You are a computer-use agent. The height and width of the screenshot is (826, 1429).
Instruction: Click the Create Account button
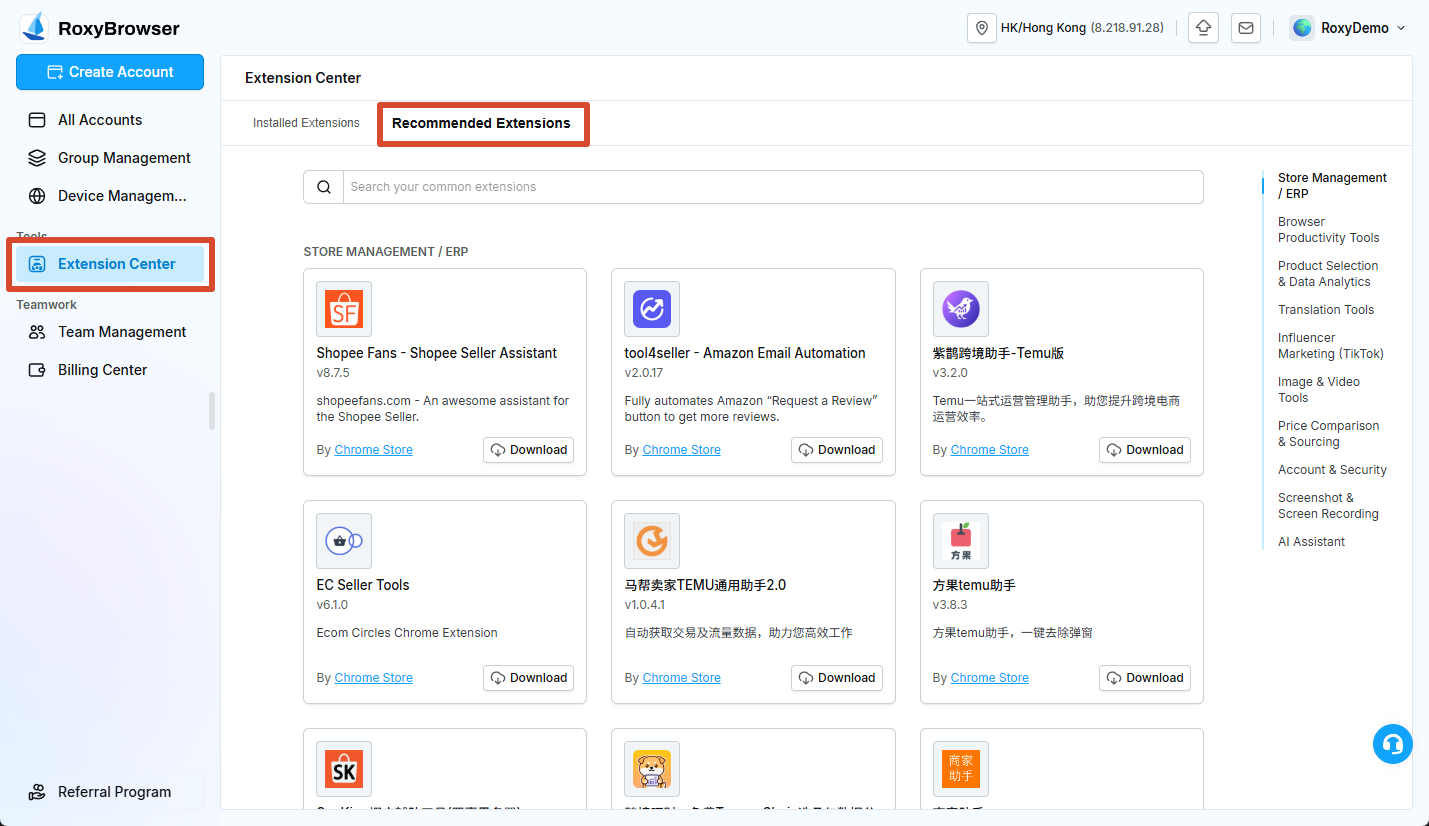110,72
